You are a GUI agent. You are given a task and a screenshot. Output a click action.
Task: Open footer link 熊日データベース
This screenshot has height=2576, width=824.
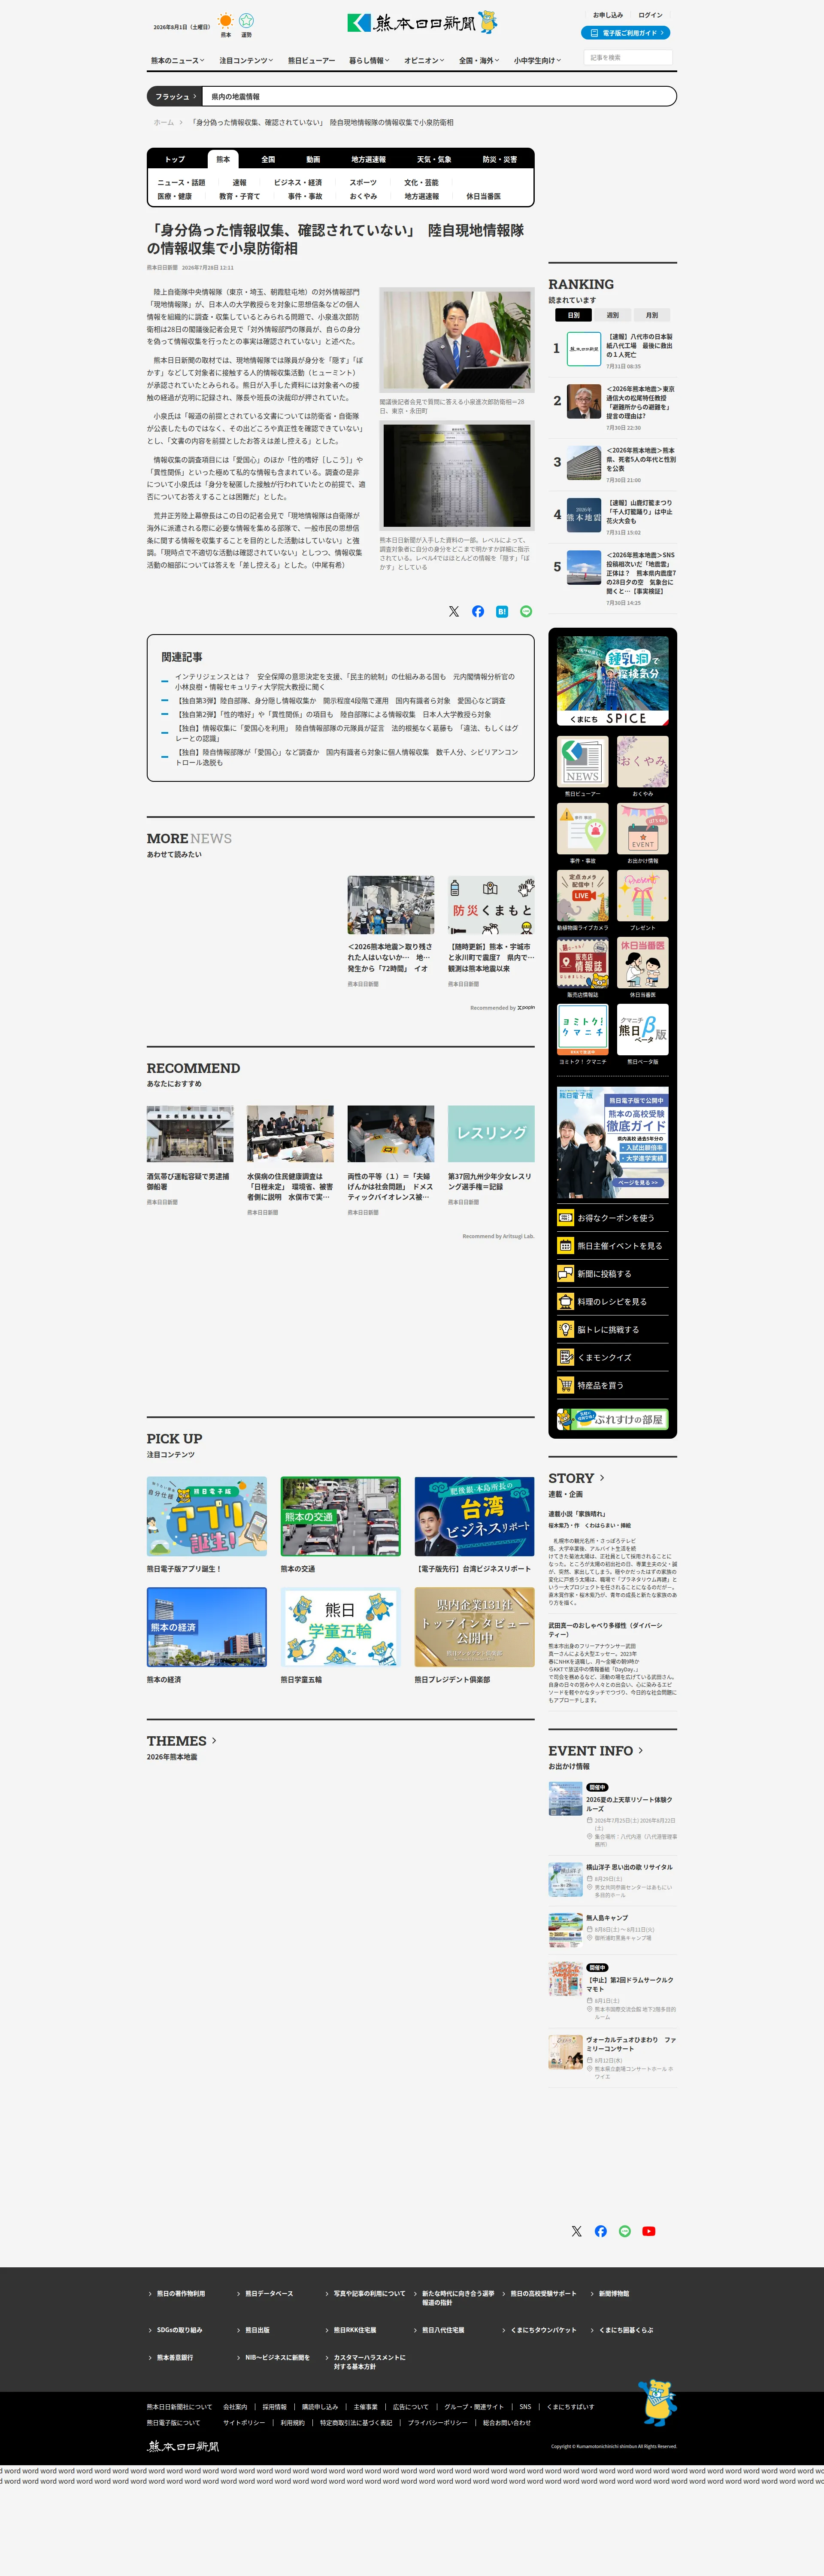pos(269,2294)
